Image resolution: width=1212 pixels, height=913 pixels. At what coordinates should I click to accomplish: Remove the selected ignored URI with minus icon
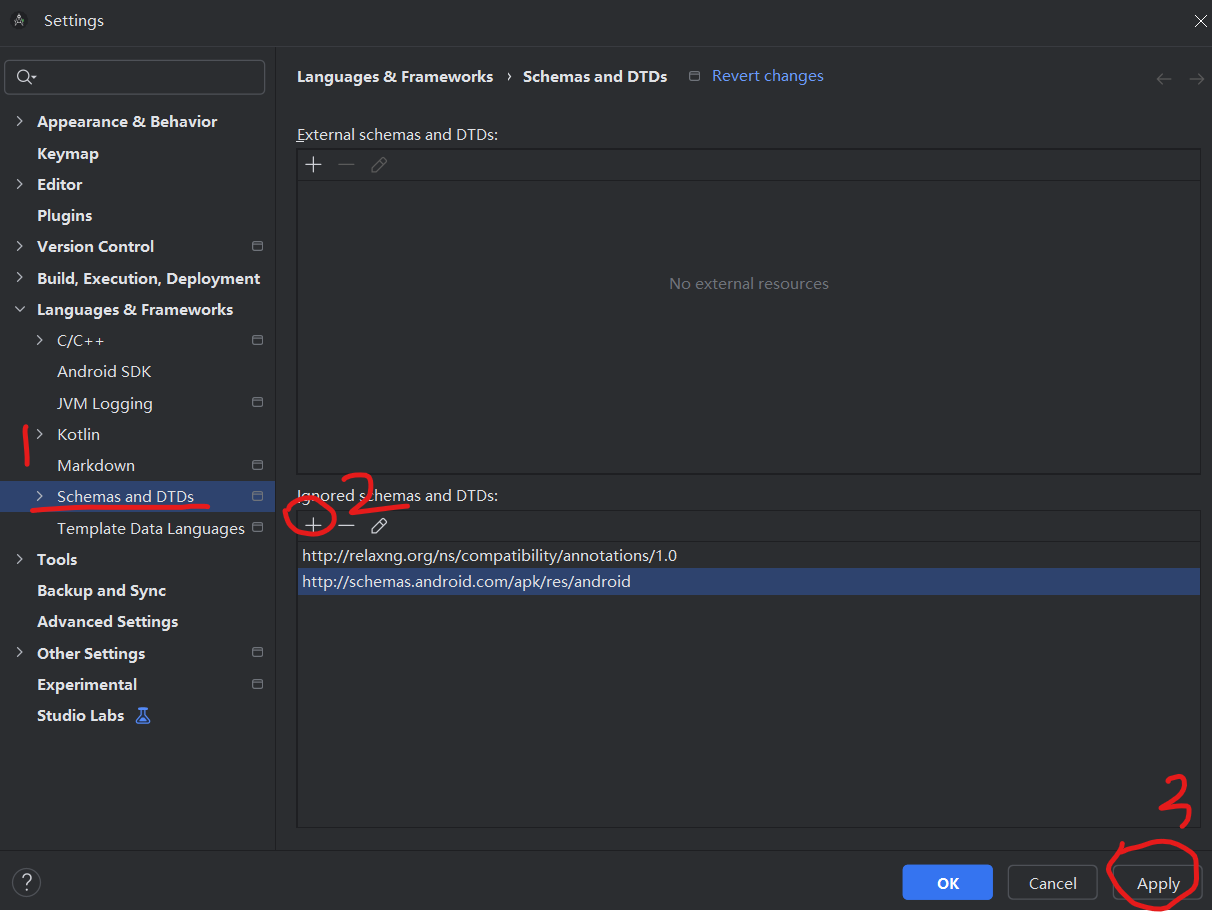click(346, 525)
